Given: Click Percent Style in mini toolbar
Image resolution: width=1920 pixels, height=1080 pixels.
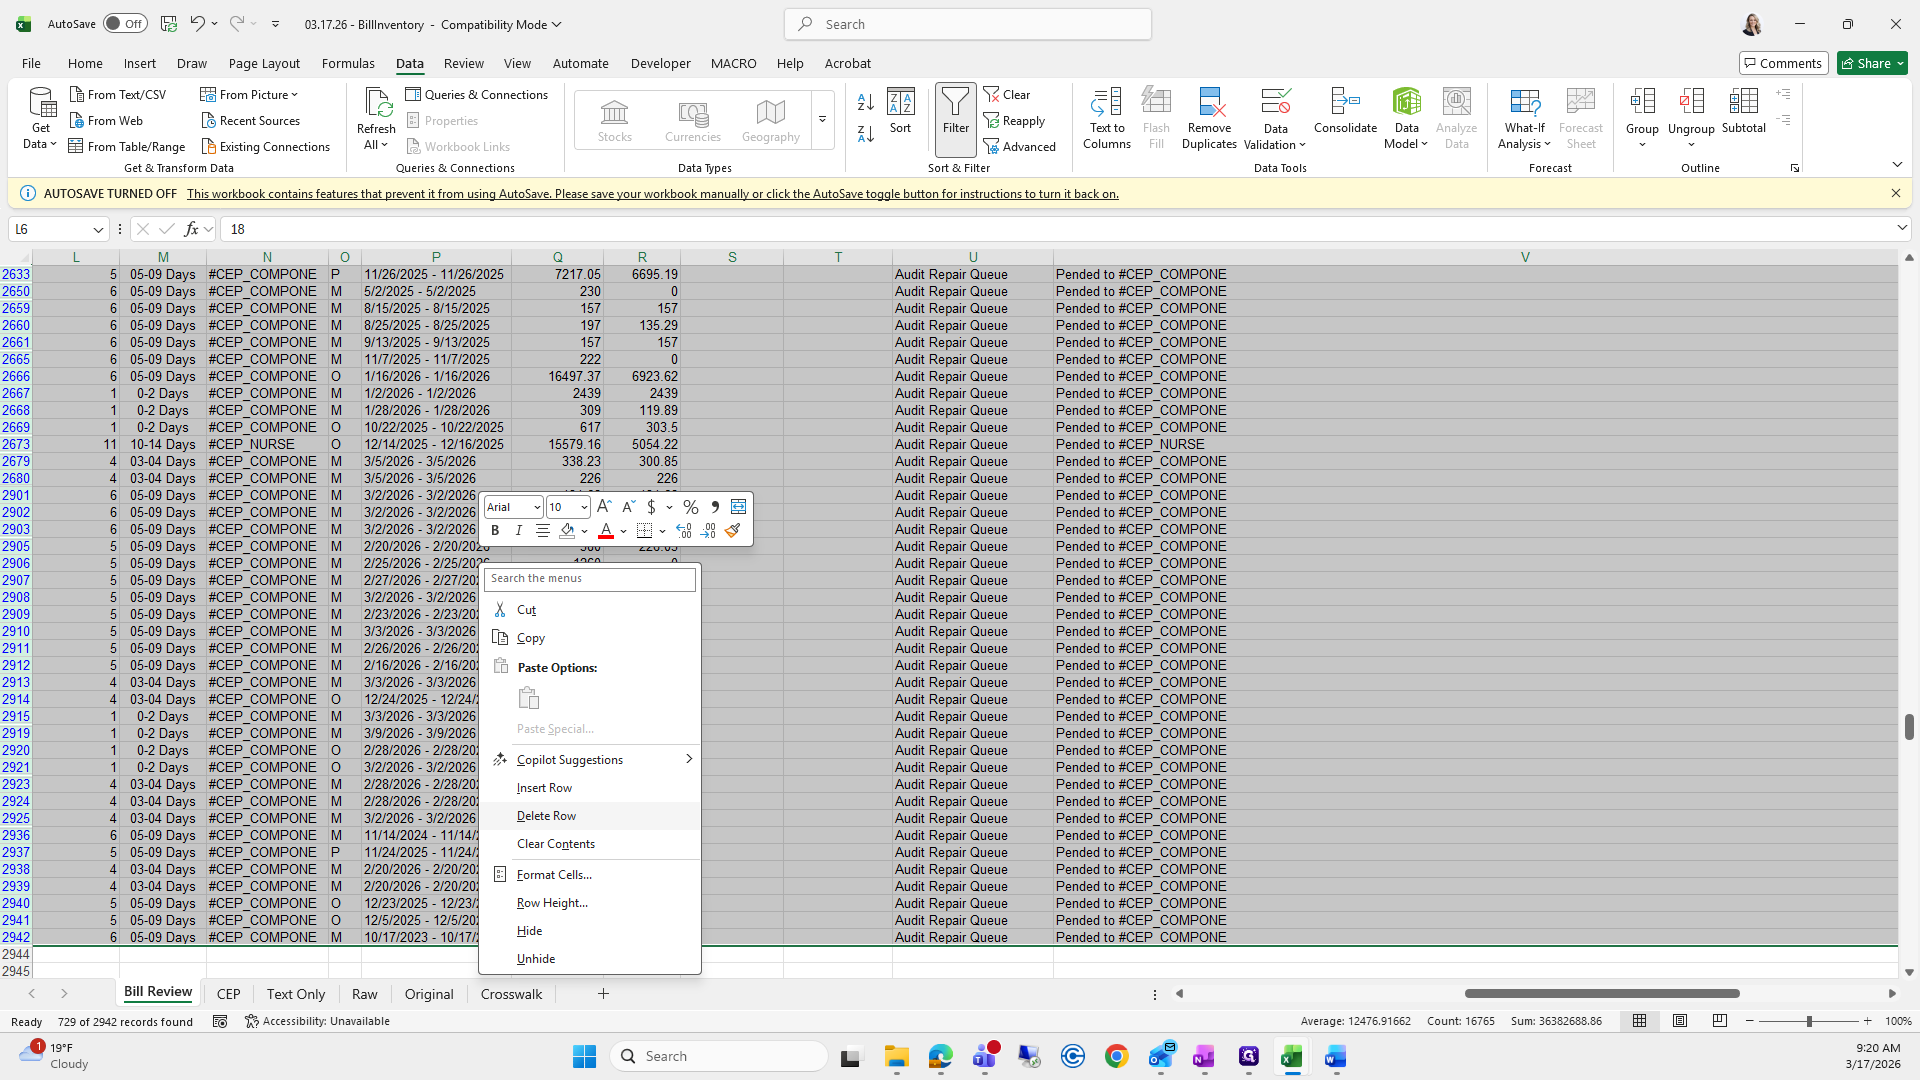Looking at the screenshot, I should coord(690,507).
